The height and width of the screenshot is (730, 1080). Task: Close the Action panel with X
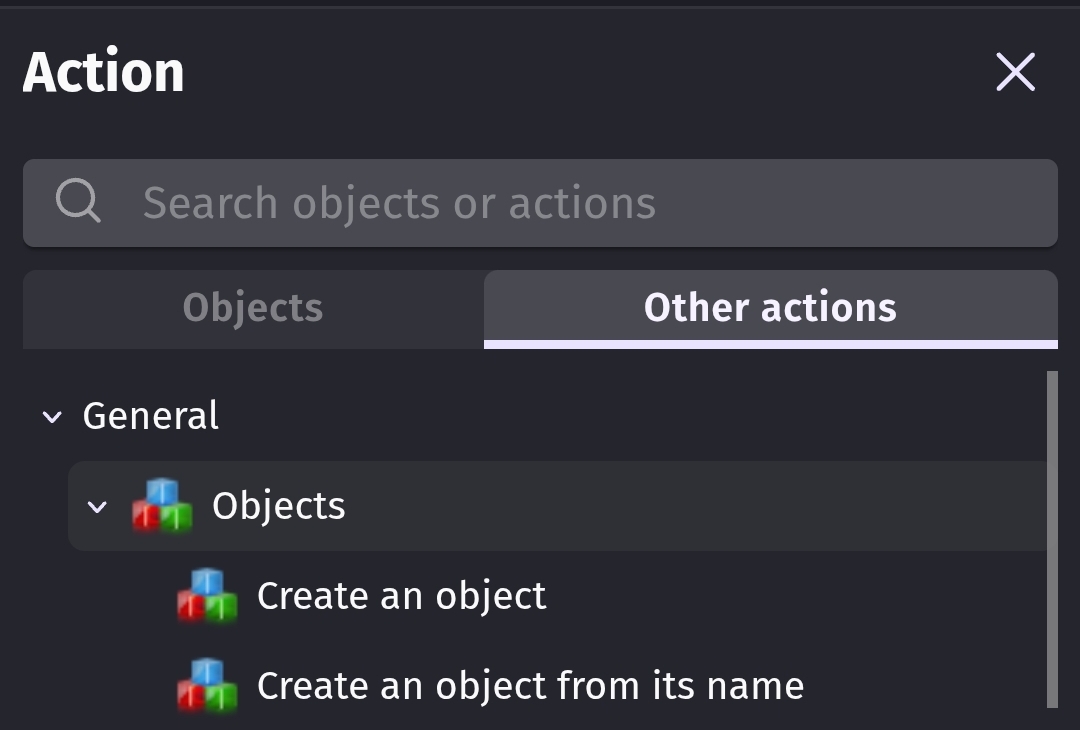pos(1015,72)
